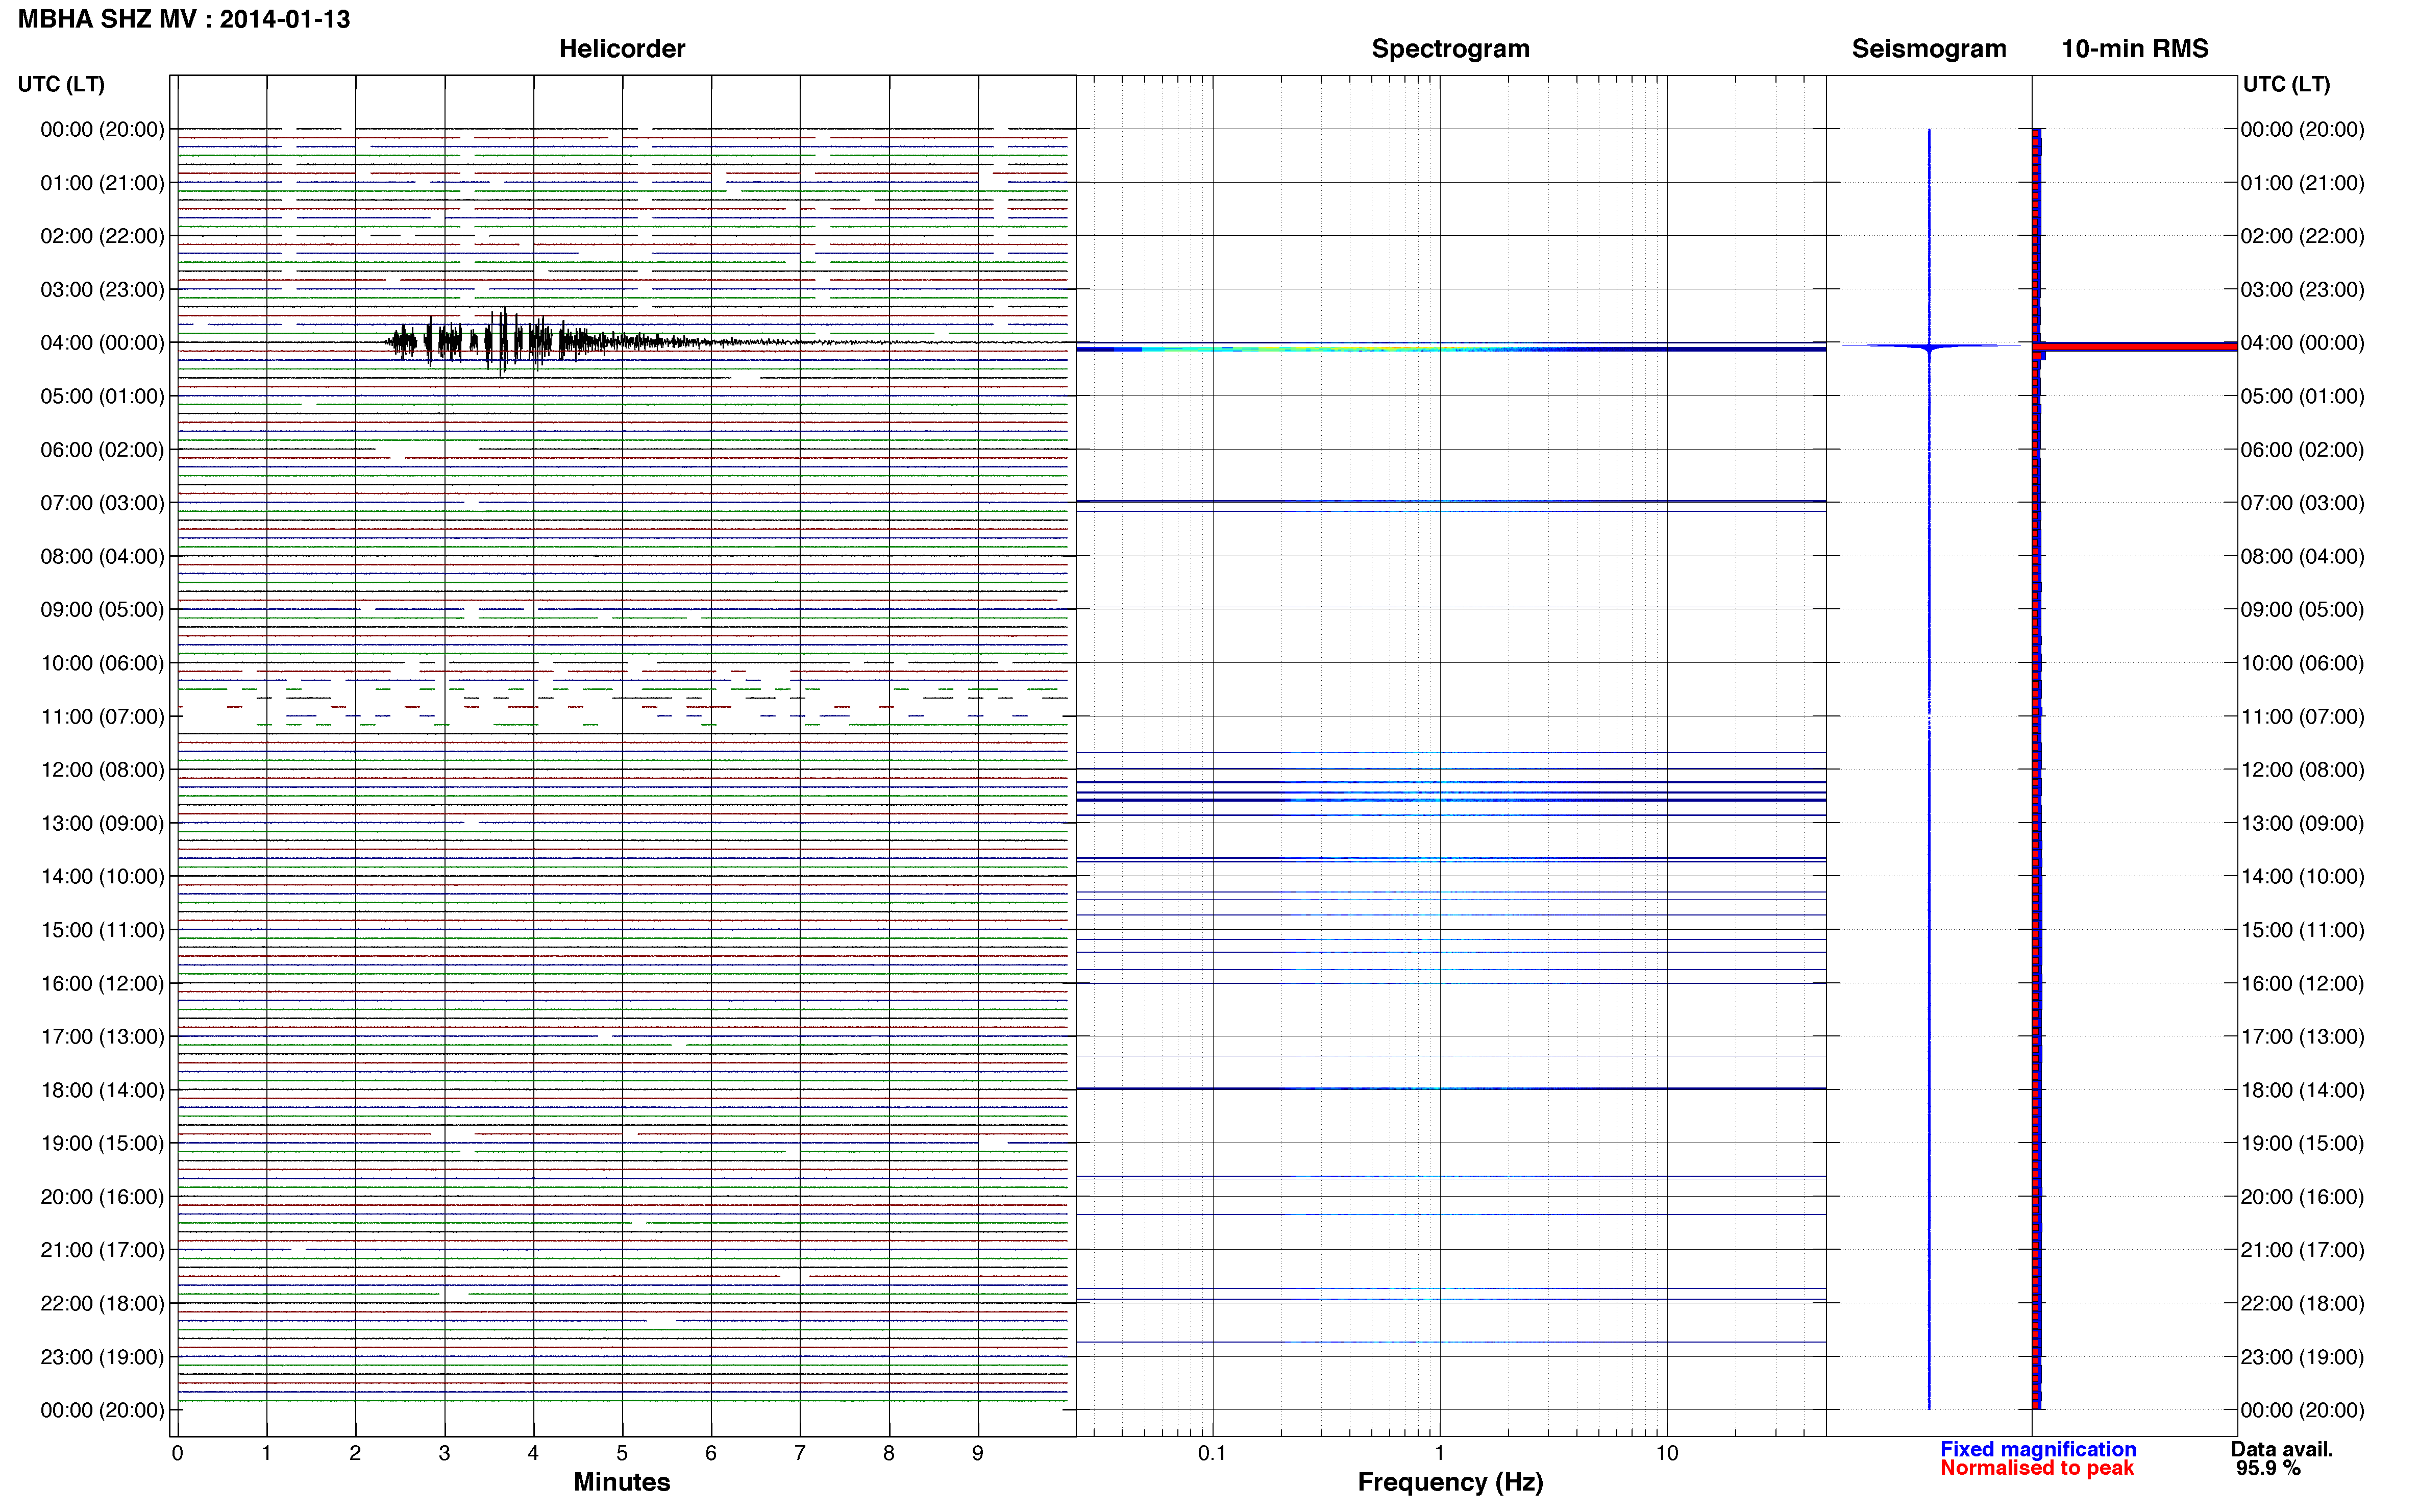Click the left 23:00 (19:00) time label
The image size is (2419, 1512).
click(x=102, y=1357)
